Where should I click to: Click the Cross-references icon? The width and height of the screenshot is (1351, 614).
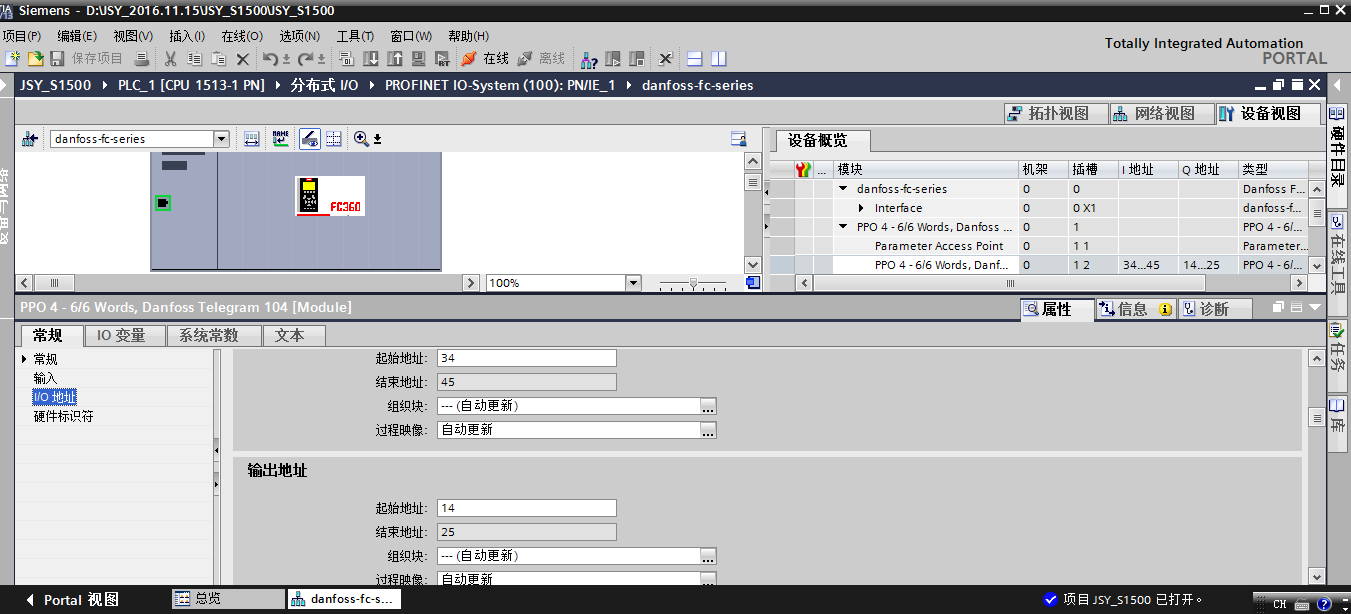point(665,59)
